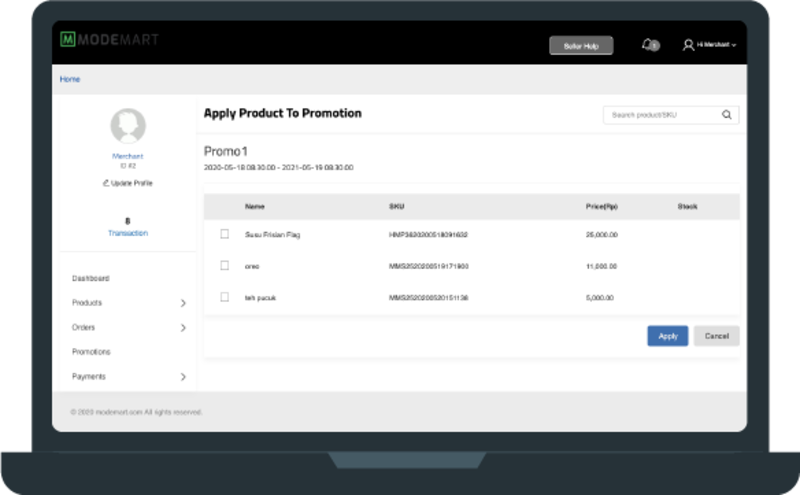Open the Hi Merchant dropdown
This screenshot has height=495, width=800.
(x=716, y=45)
